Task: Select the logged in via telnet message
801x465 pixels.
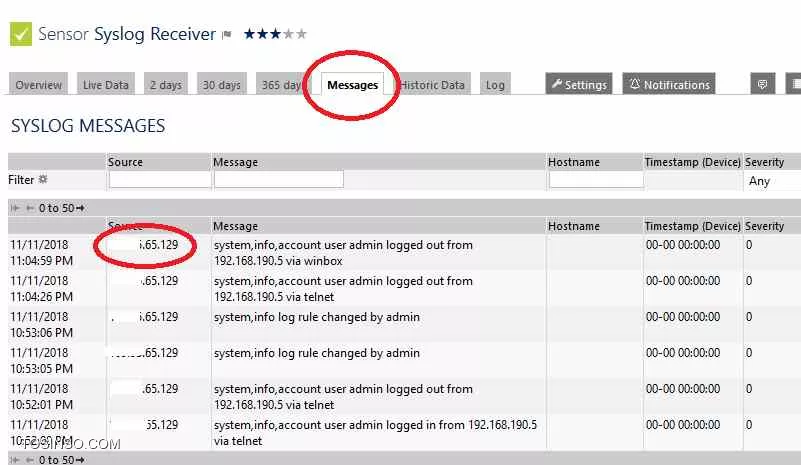Action: tap(375, 433)
